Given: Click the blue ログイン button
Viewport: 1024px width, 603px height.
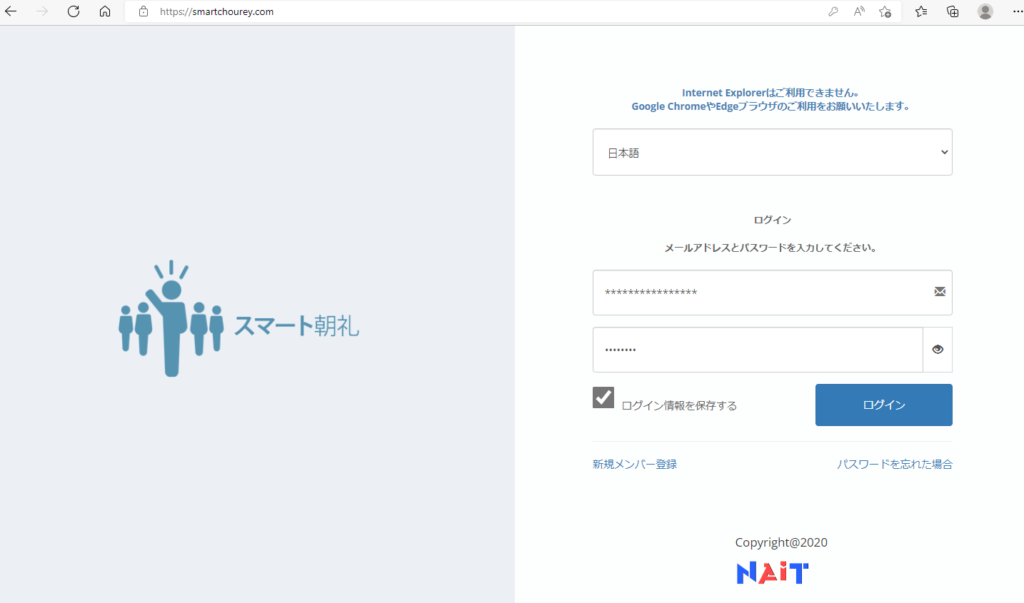Looking at the screenshot, I should [x=884, y=405].
